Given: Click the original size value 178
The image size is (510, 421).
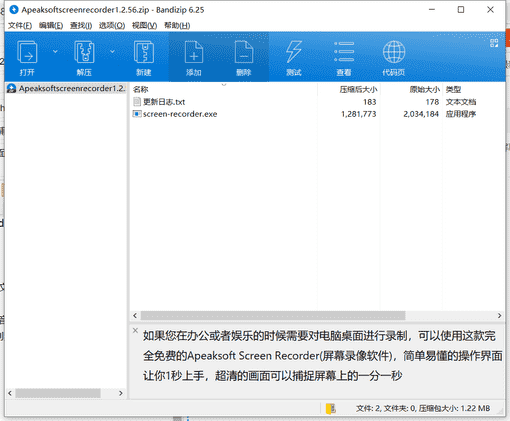Looking at the screenshot, I should (x=432, y=102).
